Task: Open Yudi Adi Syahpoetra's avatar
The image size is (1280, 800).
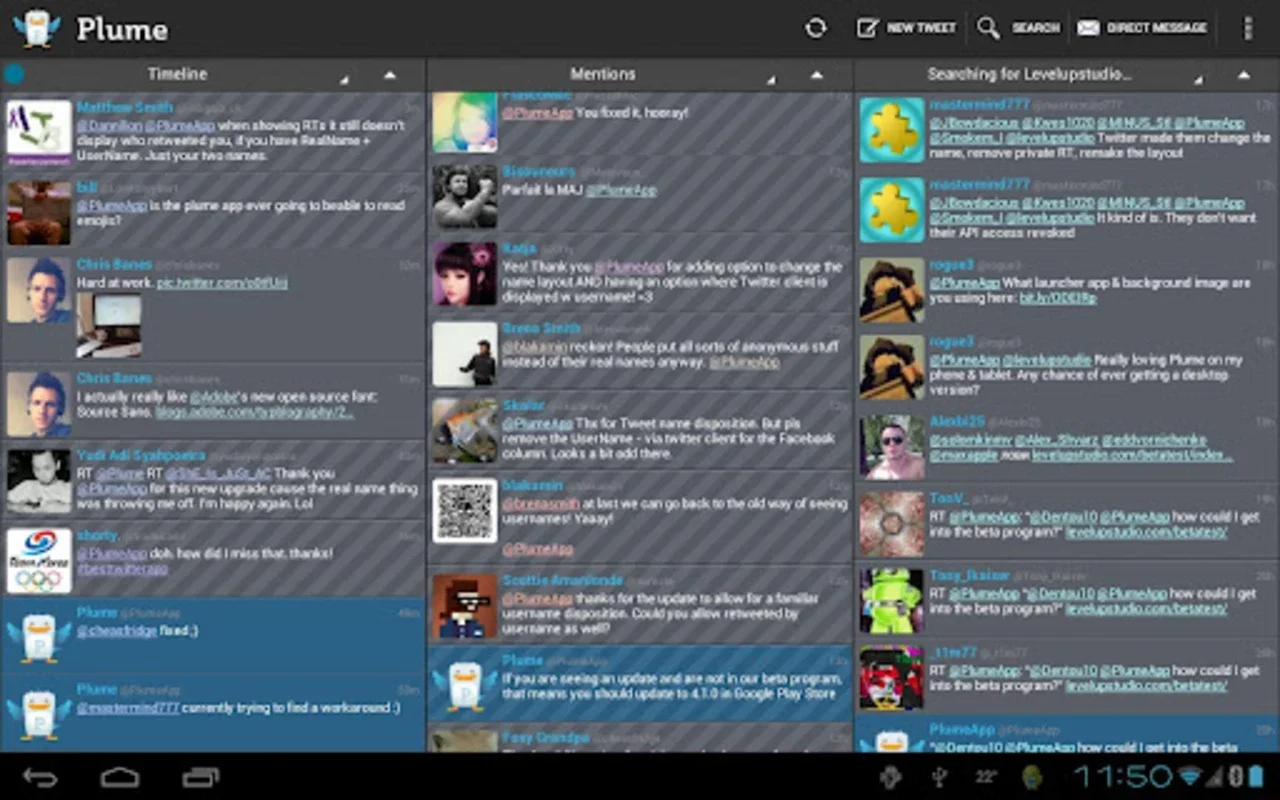Action: [x=39, y=482]
